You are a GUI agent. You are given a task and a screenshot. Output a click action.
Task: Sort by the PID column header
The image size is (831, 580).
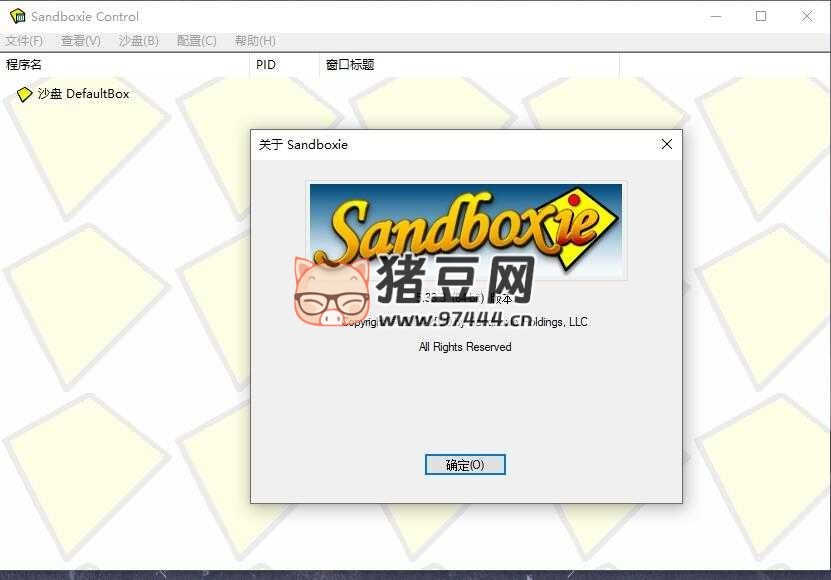pos(266,65)
